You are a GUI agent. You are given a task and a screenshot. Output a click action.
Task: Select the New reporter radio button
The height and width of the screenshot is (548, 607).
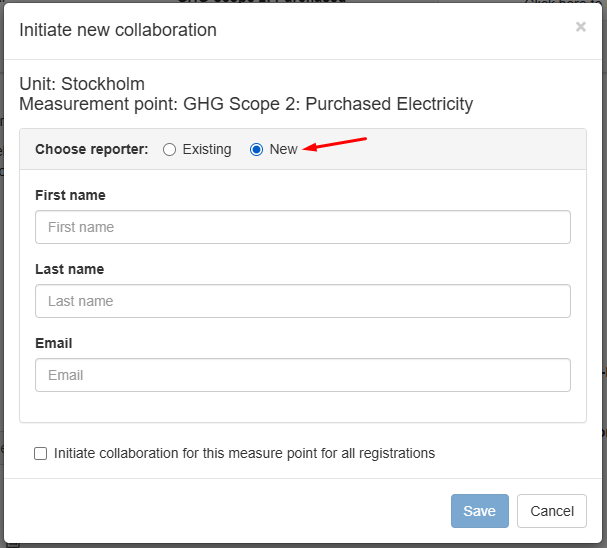pyautogui.click(x=257, y=150)
